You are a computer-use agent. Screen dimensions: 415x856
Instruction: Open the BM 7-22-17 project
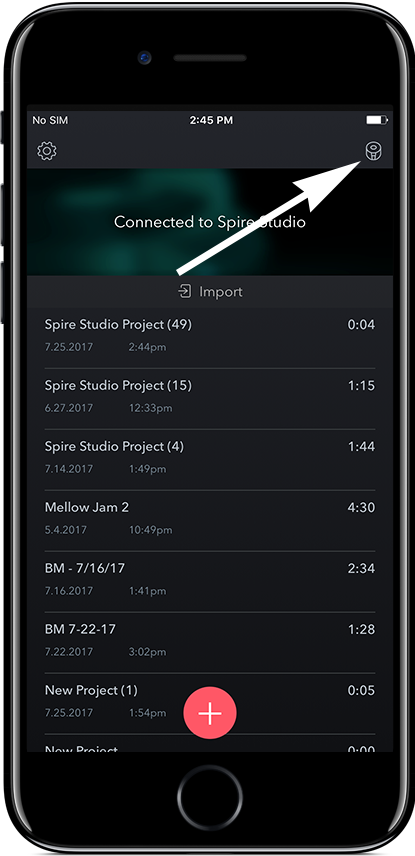[210, 642]
